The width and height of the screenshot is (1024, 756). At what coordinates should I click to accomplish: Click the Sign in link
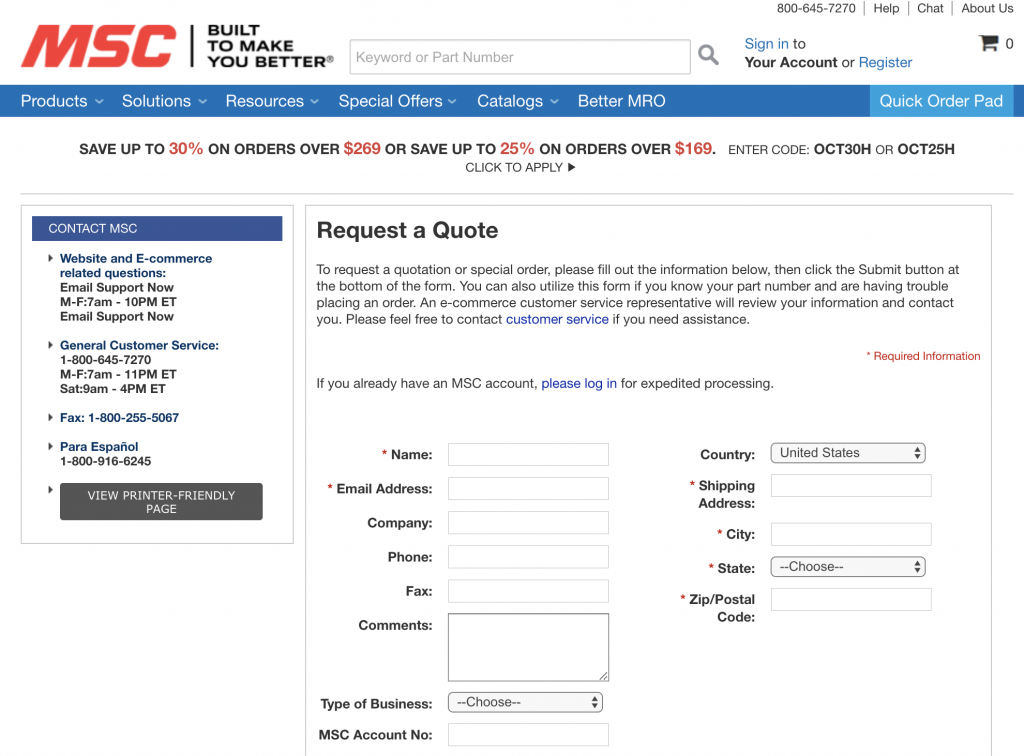tap(766, 44)
